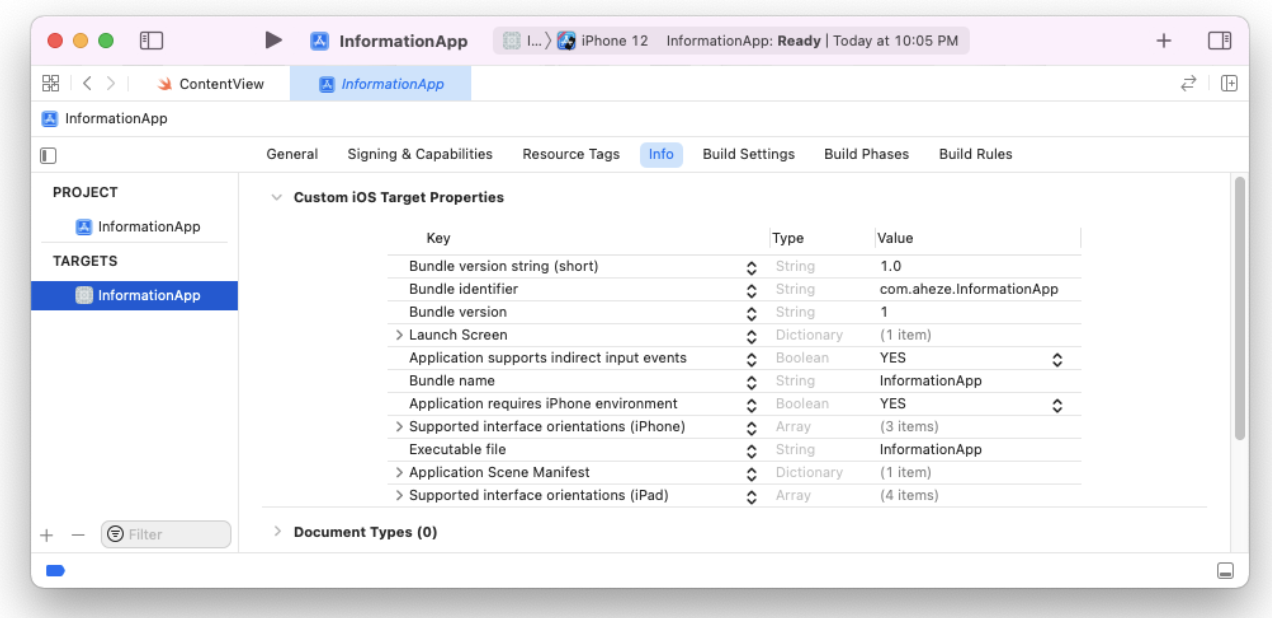Open key stepper for Launch Screen
Viewport: 1272px width, 618px height.
(x=751, y=336)
